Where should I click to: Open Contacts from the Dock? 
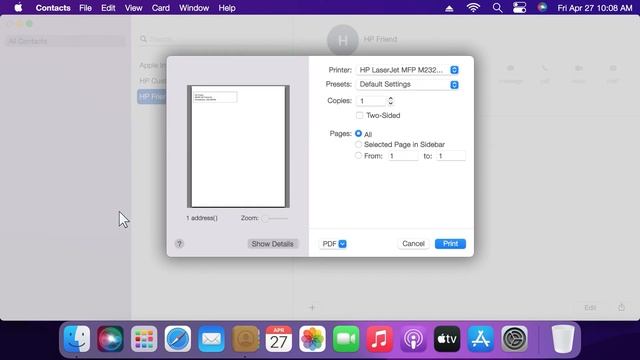click(x=245, y=339)
